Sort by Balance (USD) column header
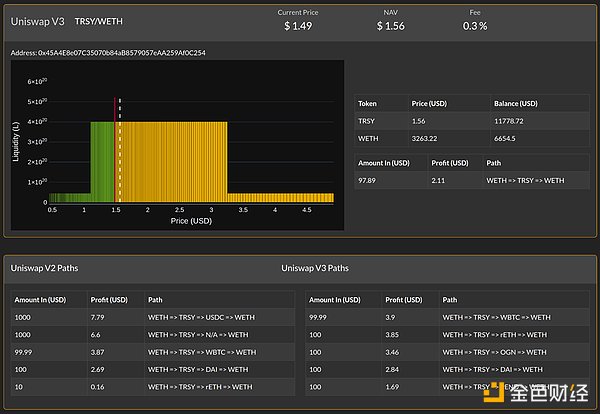This screenshot has height=414, width=600. coord(516,103)
